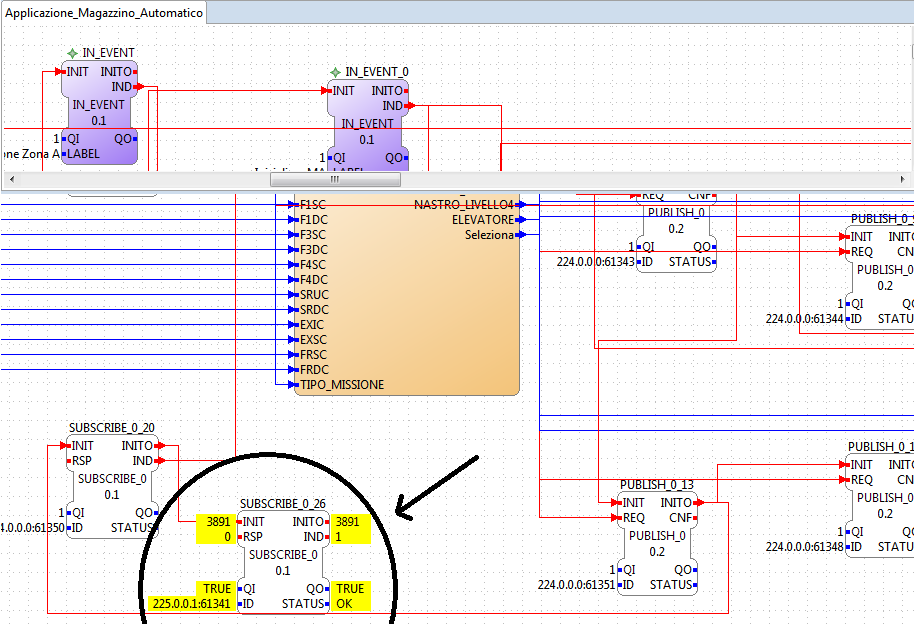Click the EXSC input pin
The width and height of the screenshot is (914, 624).
point(313,339)
